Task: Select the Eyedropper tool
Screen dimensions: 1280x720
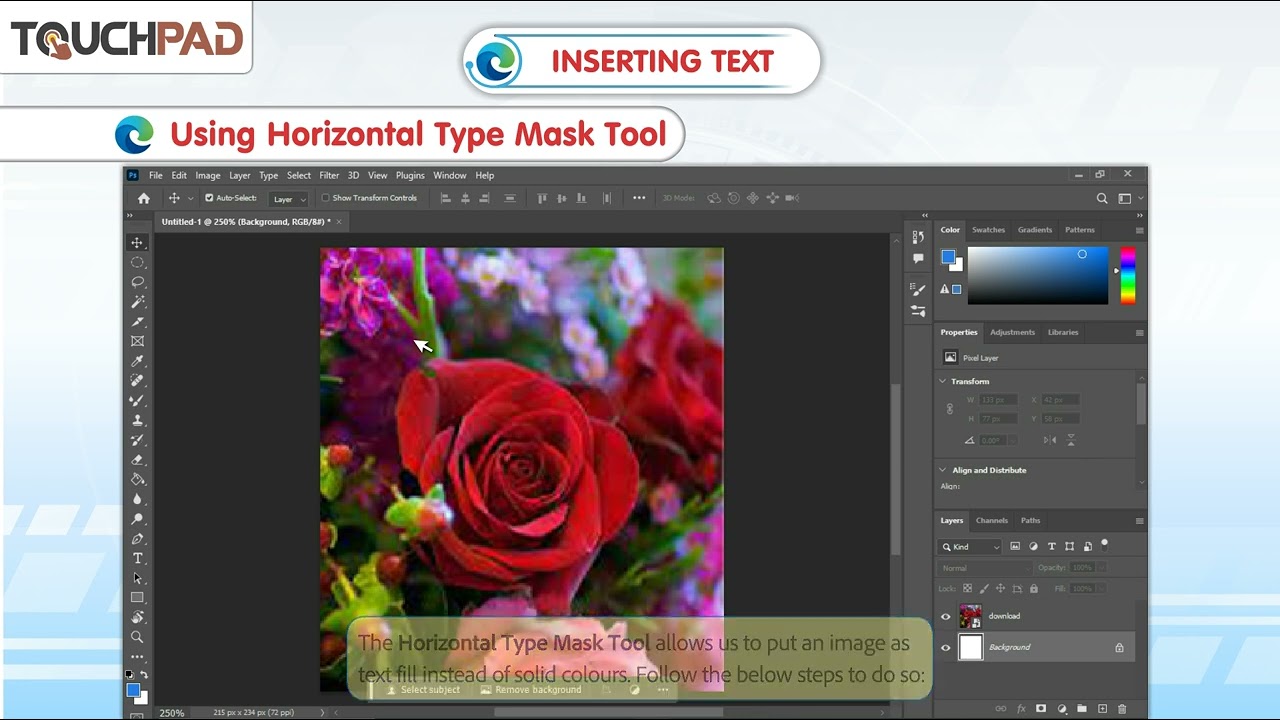Action: coord(138,361)
